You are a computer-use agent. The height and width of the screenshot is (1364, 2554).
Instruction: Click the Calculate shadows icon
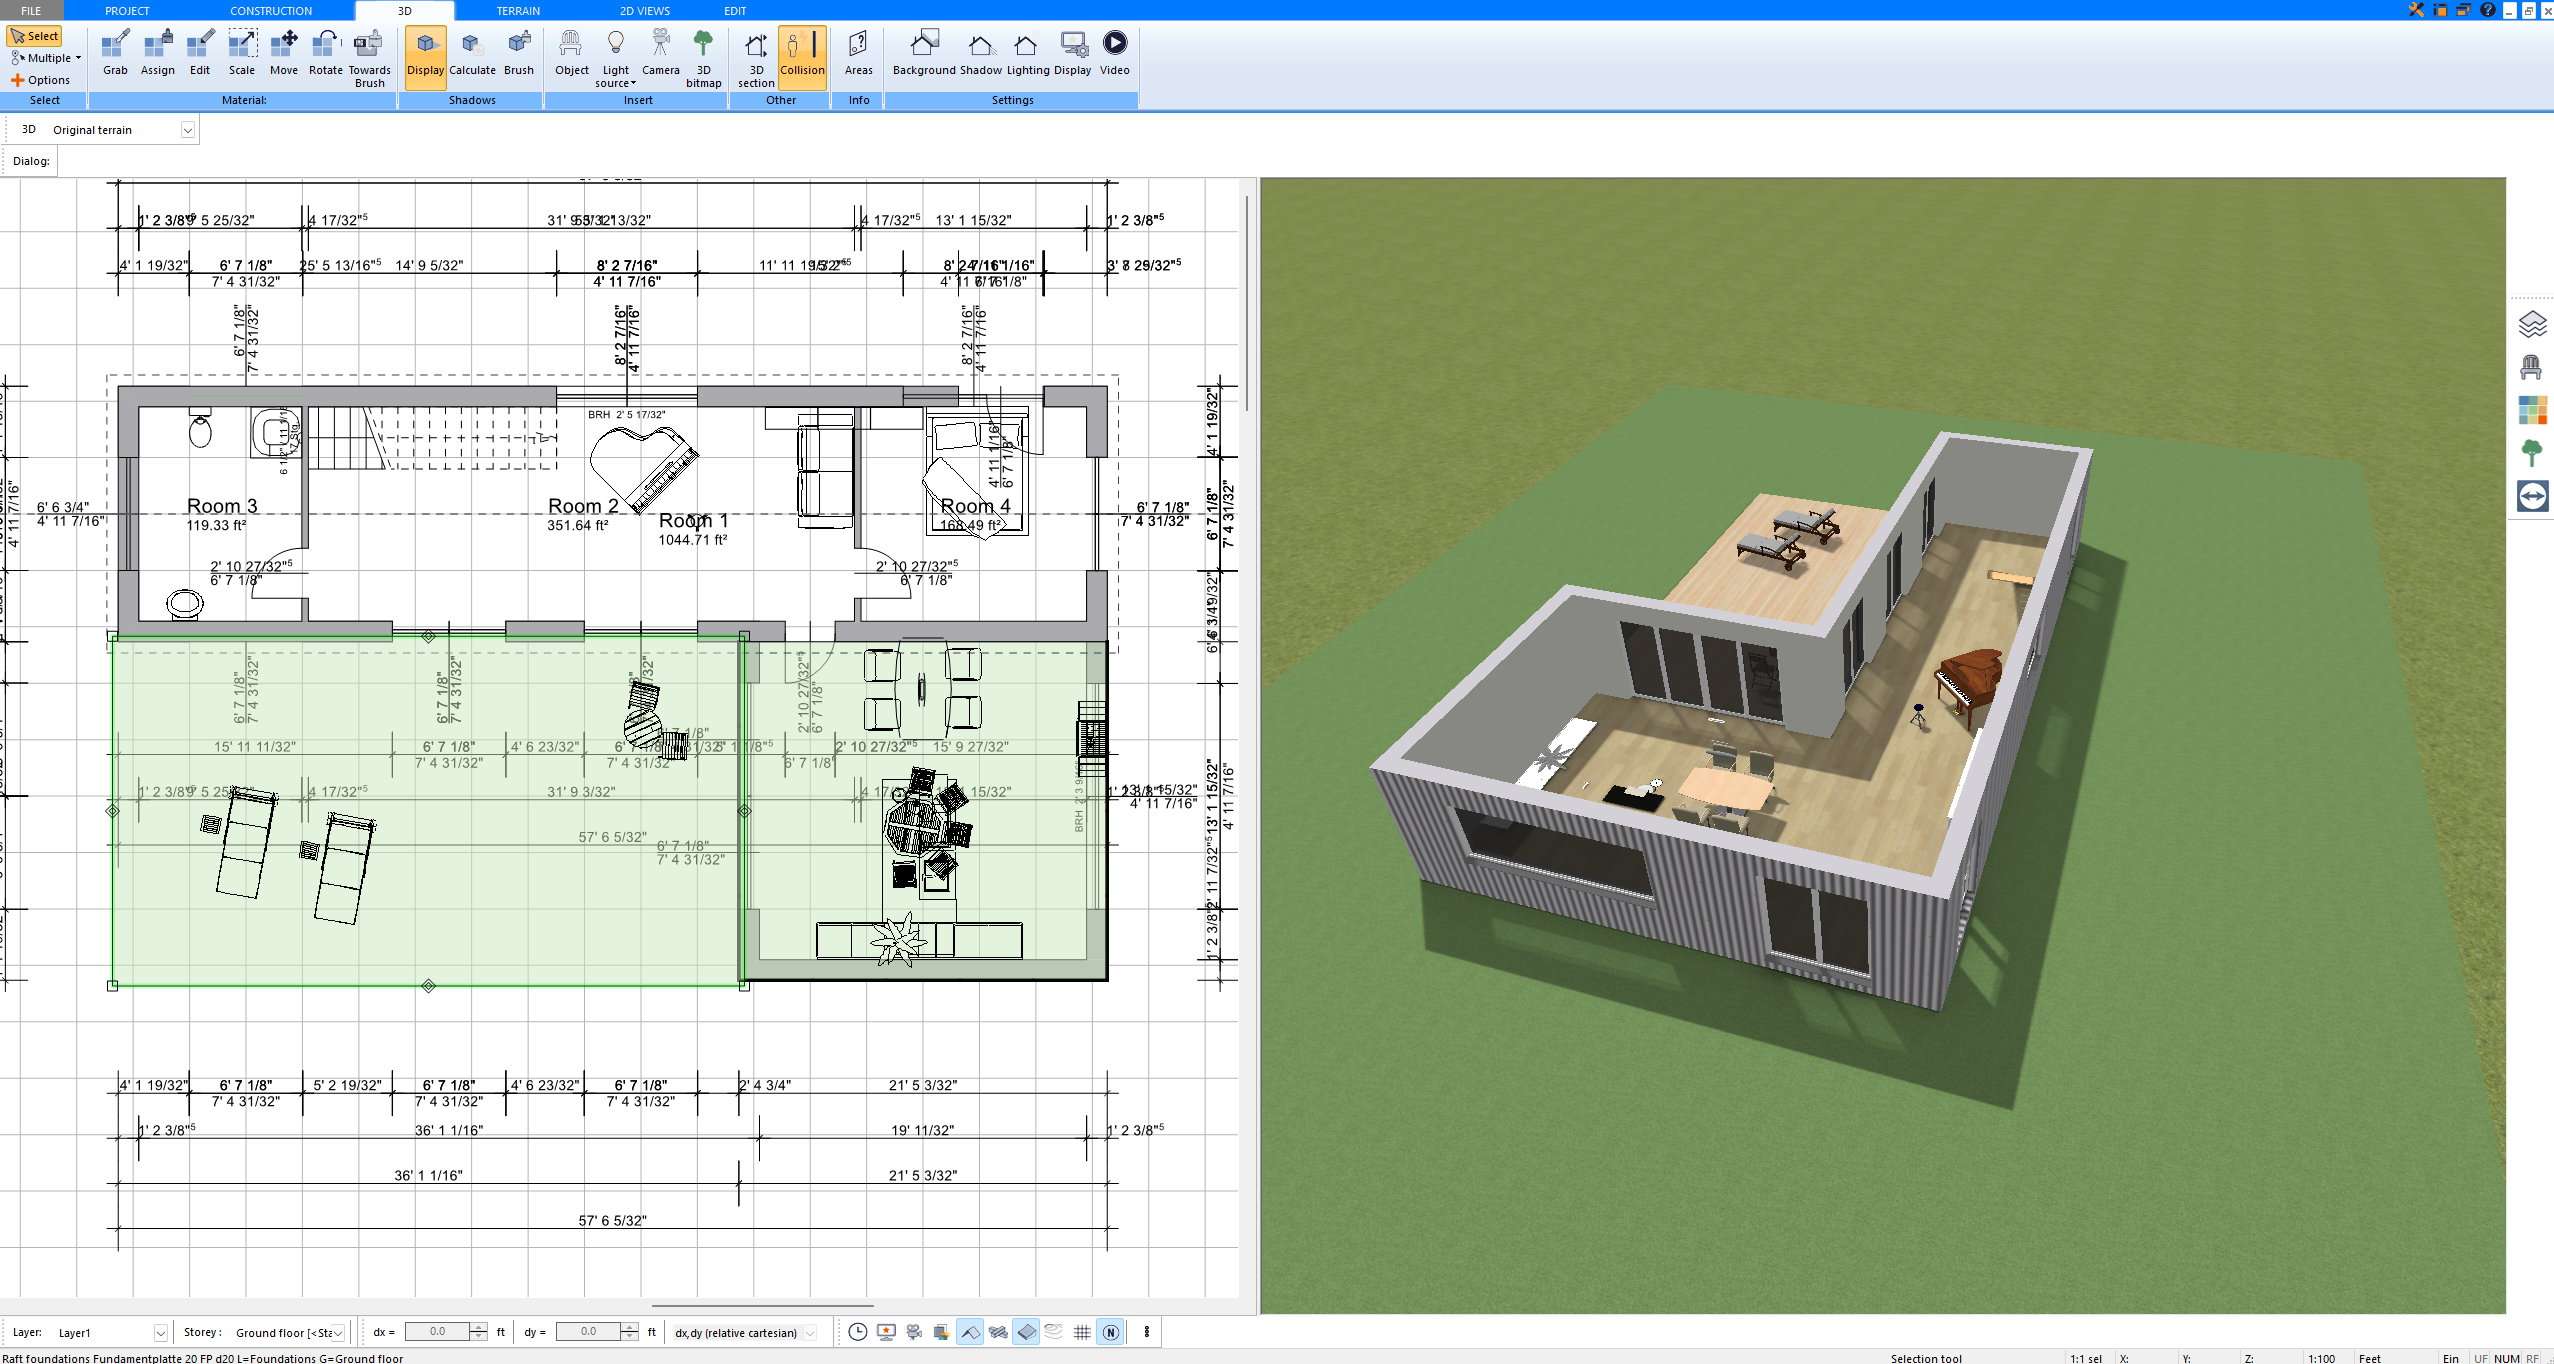coord(472,53)
